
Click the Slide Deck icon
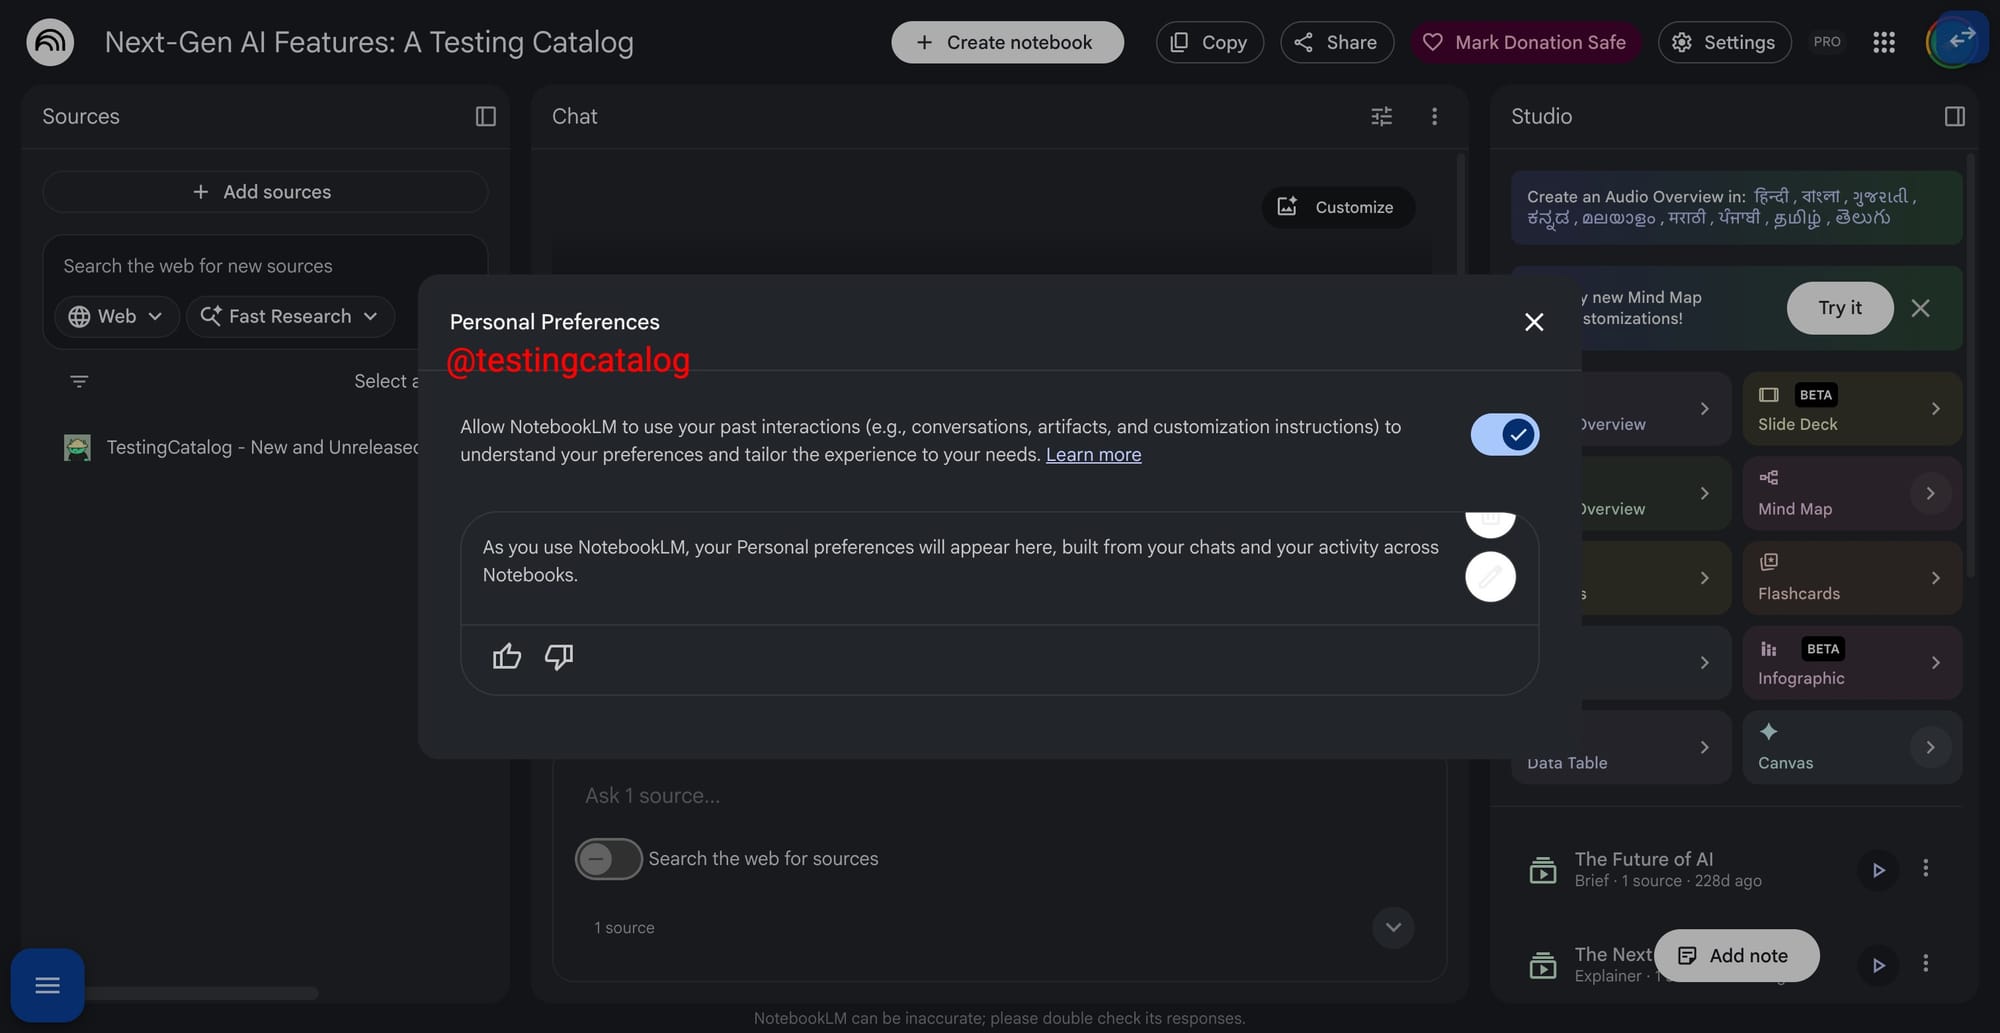pos(1769,395)
